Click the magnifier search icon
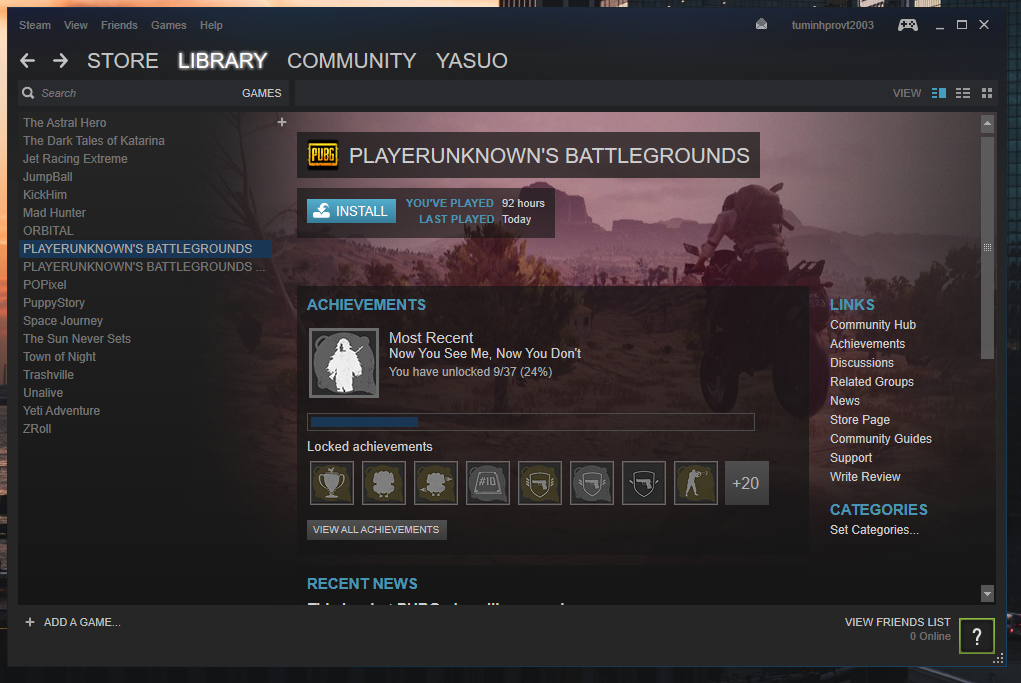The image size is (1021, 683). tap(28, 93)
